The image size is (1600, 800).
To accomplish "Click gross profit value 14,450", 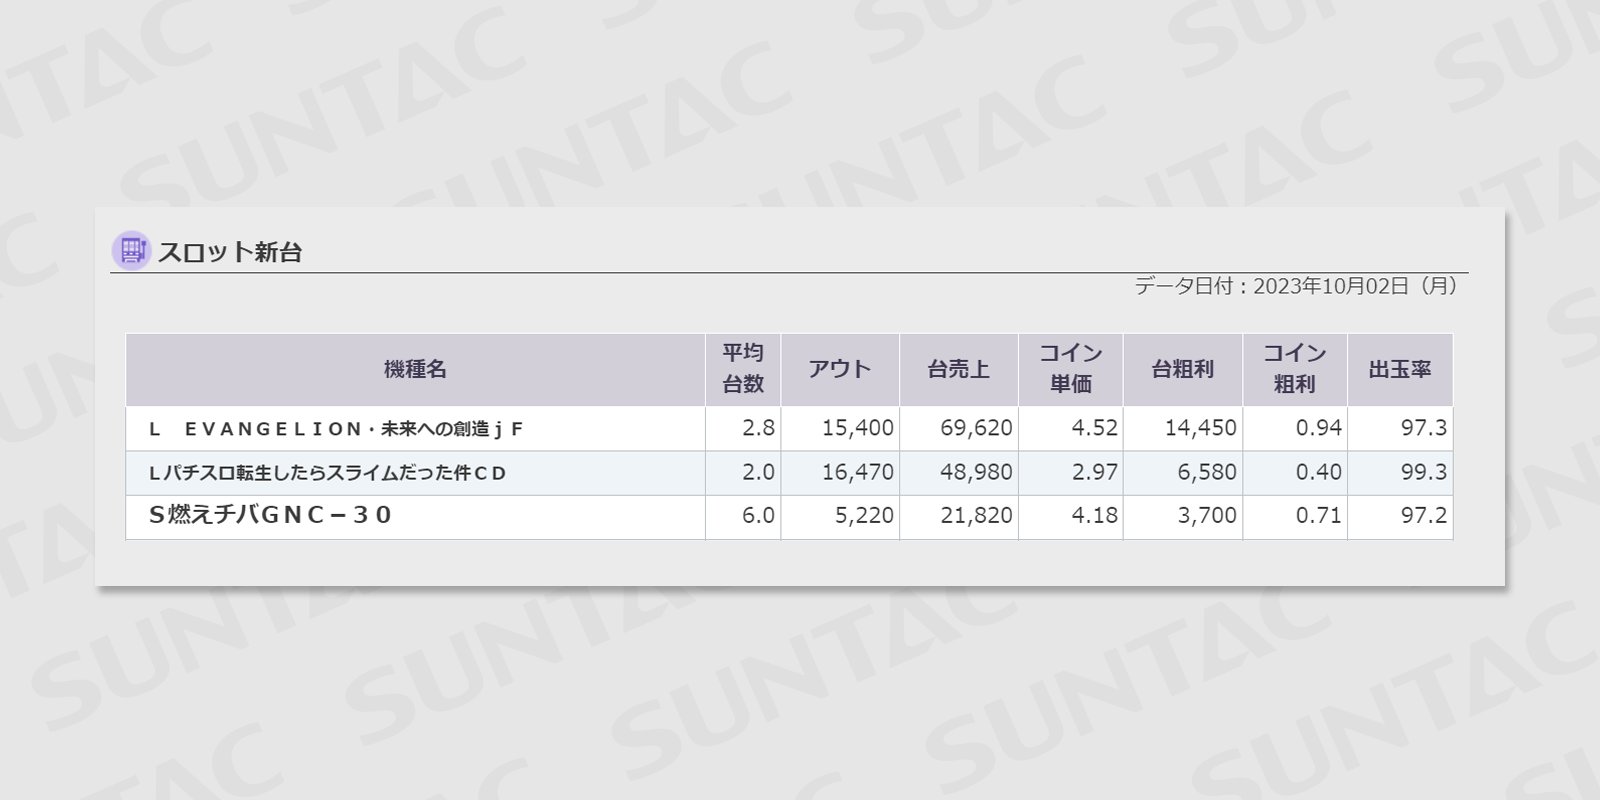I will pos(1201,428).
